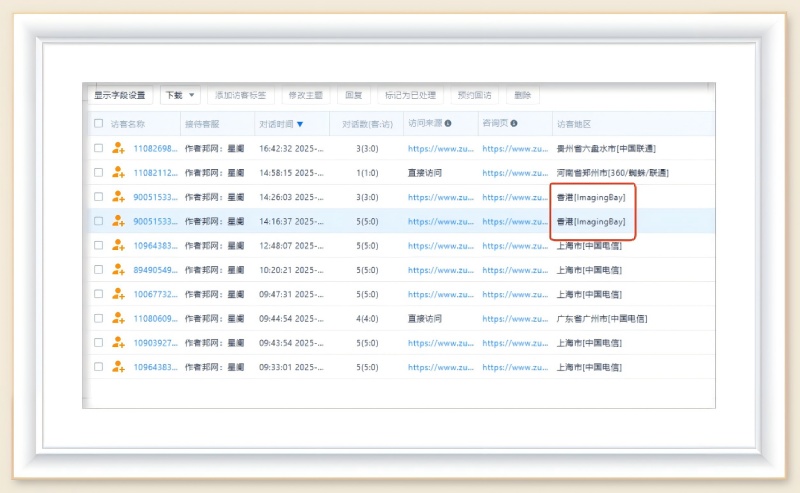
Task: Click add-visitor icon beside visitor 10903927
Action: point(118,342)
